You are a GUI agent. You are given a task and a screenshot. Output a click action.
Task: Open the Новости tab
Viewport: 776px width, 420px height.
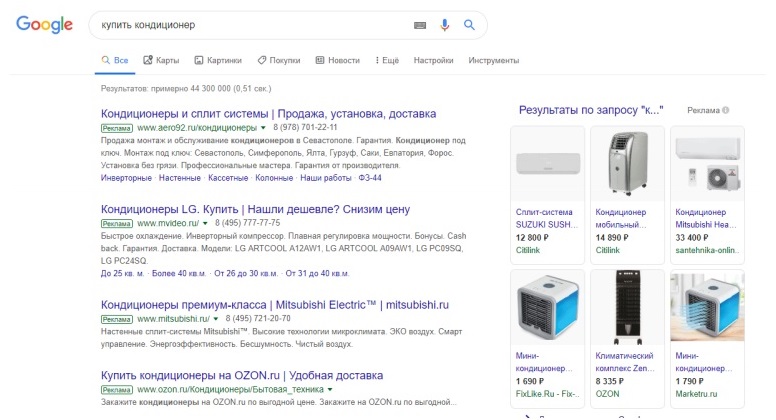338,60
